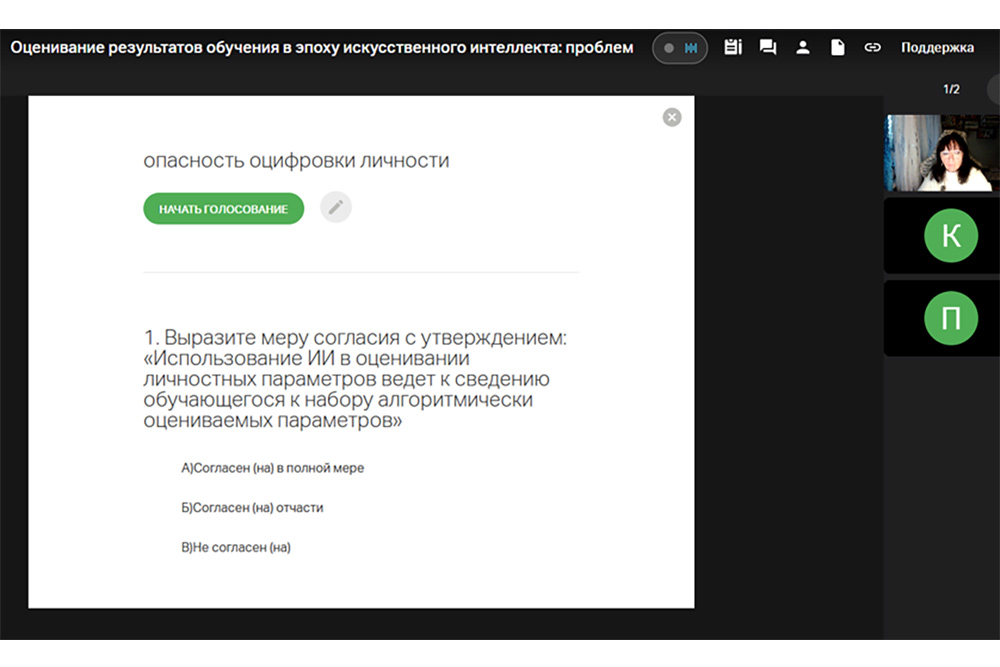This screenshot has width=1000, height=667.
Task: Close the poll dialog with X
Action: [672, 117]
